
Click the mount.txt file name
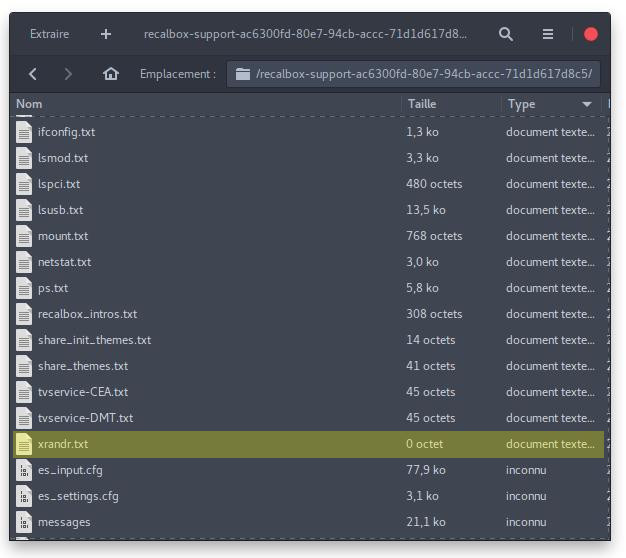click(x=63, y=236)
